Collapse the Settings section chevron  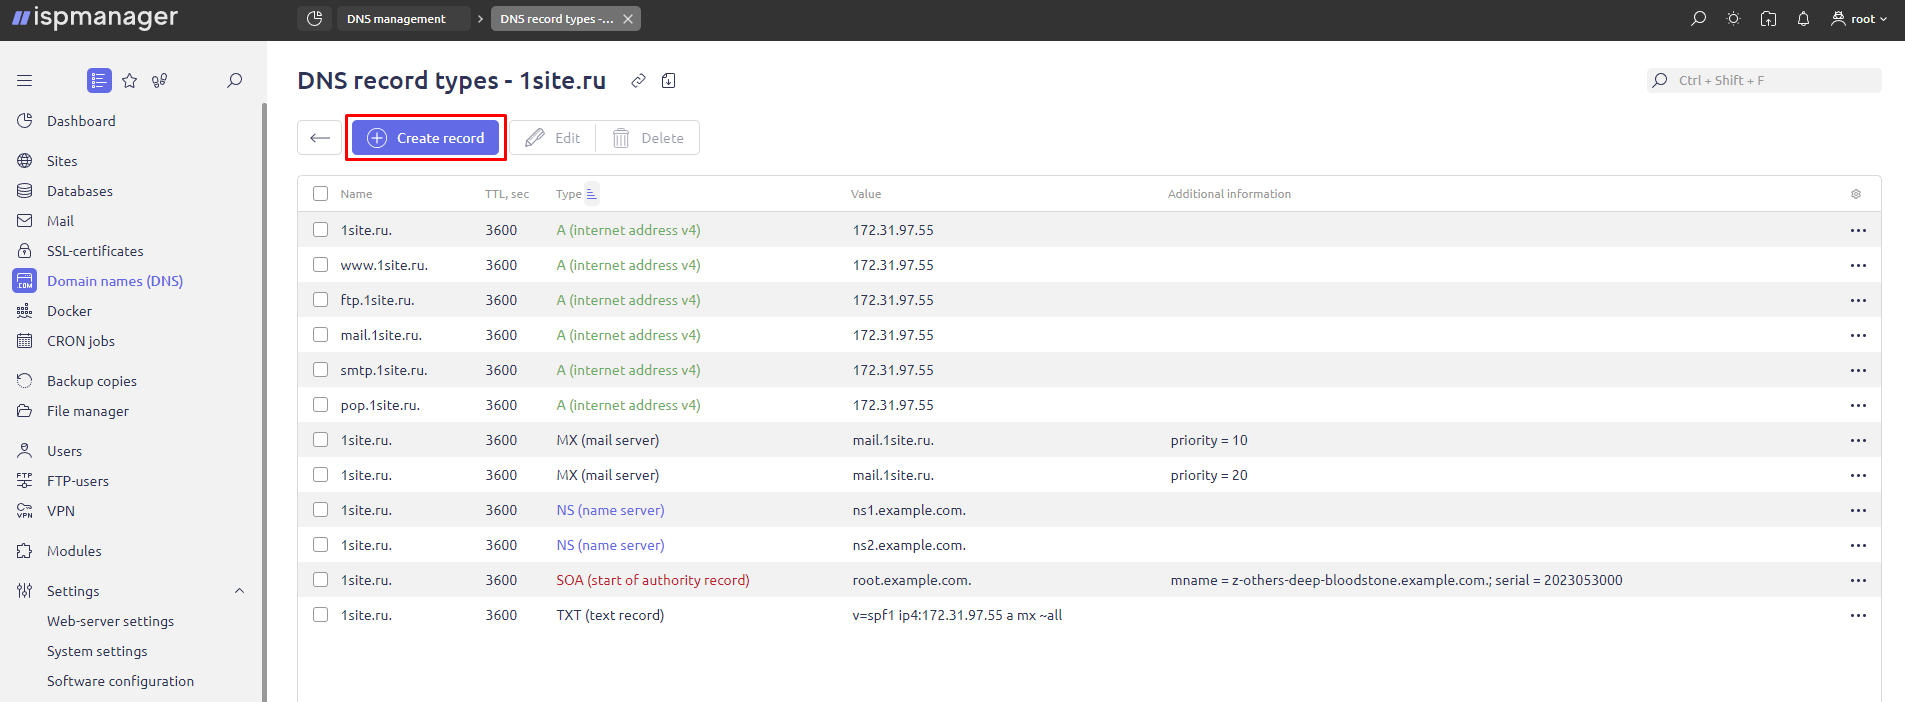click(239, 591)
